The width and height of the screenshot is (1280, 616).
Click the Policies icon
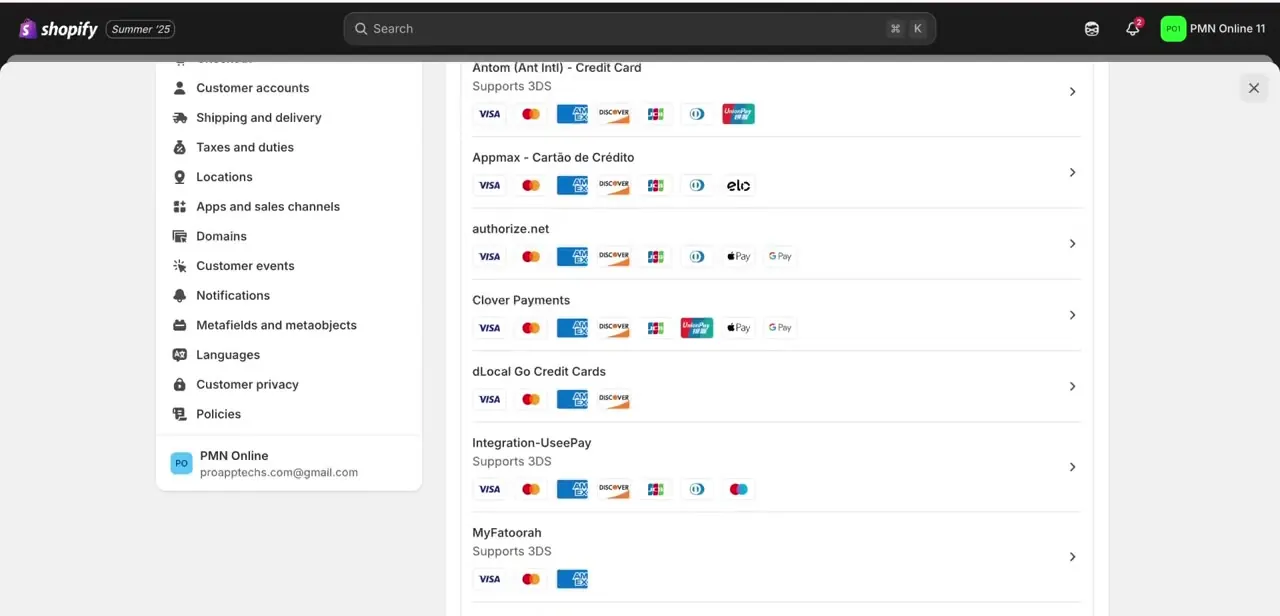coord(180,414)
